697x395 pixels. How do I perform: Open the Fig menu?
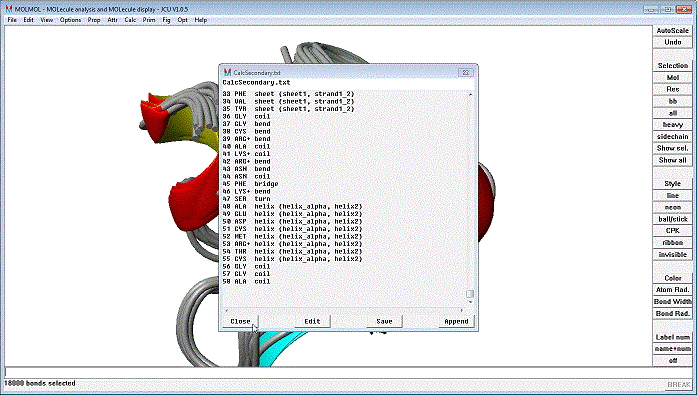pyautogui.click(x=166, y=20)
